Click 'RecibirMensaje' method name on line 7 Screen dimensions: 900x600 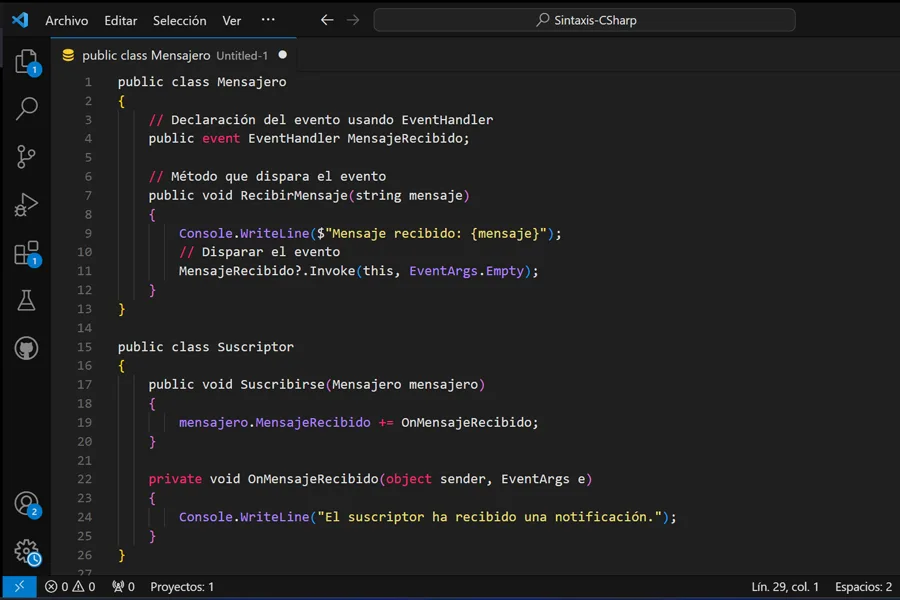click(294, 195)
